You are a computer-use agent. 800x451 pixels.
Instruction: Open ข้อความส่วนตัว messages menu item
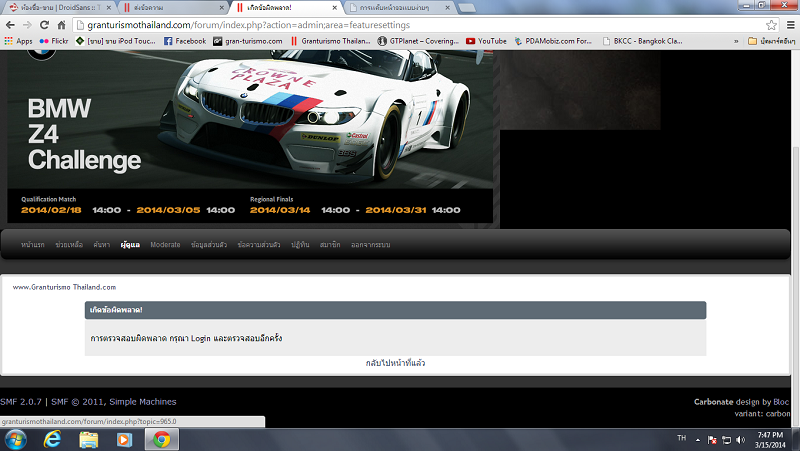pyautogui.click(x=259, y=245)
